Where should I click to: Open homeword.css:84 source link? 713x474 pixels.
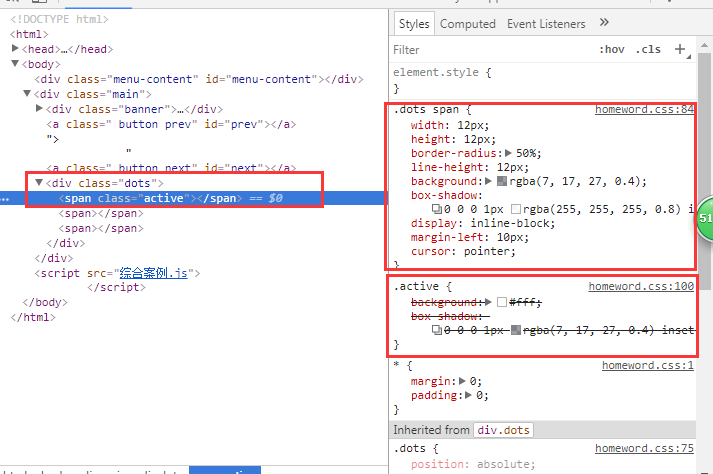coord(644,109)
